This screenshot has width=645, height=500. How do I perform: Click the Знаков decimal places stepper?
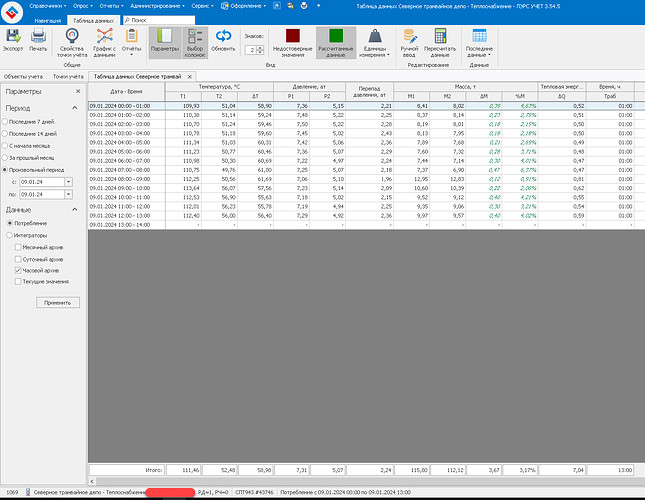(260, 50)
